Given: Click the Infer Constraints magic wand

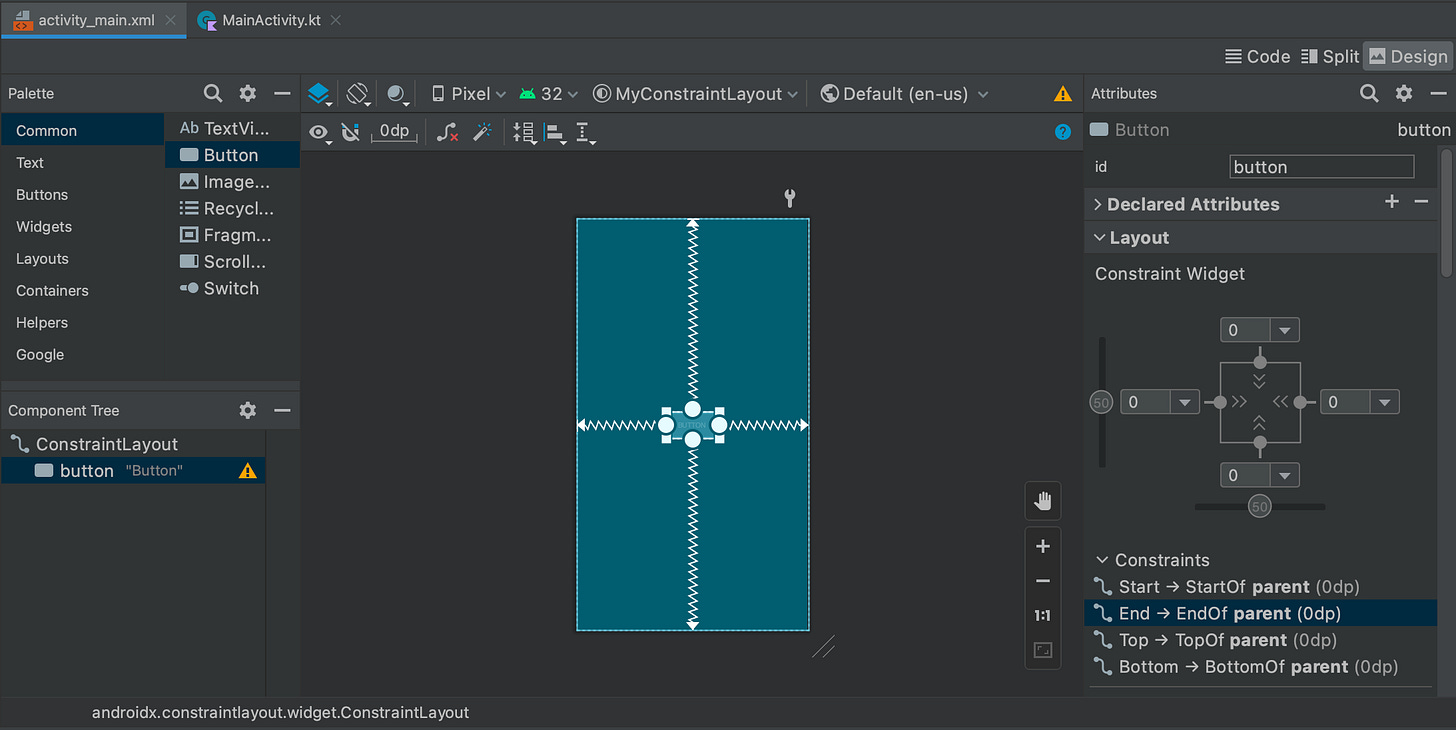Looking at the screenshot, I should click(482, 132).
